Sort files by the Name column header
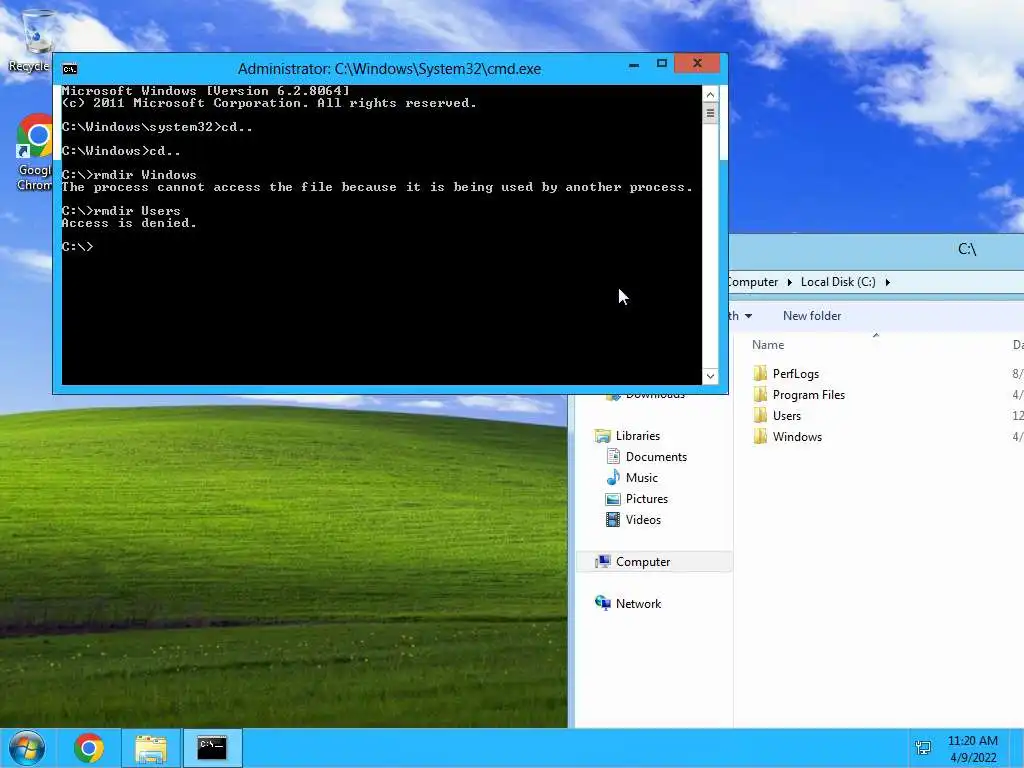 [x=768, y=345]
